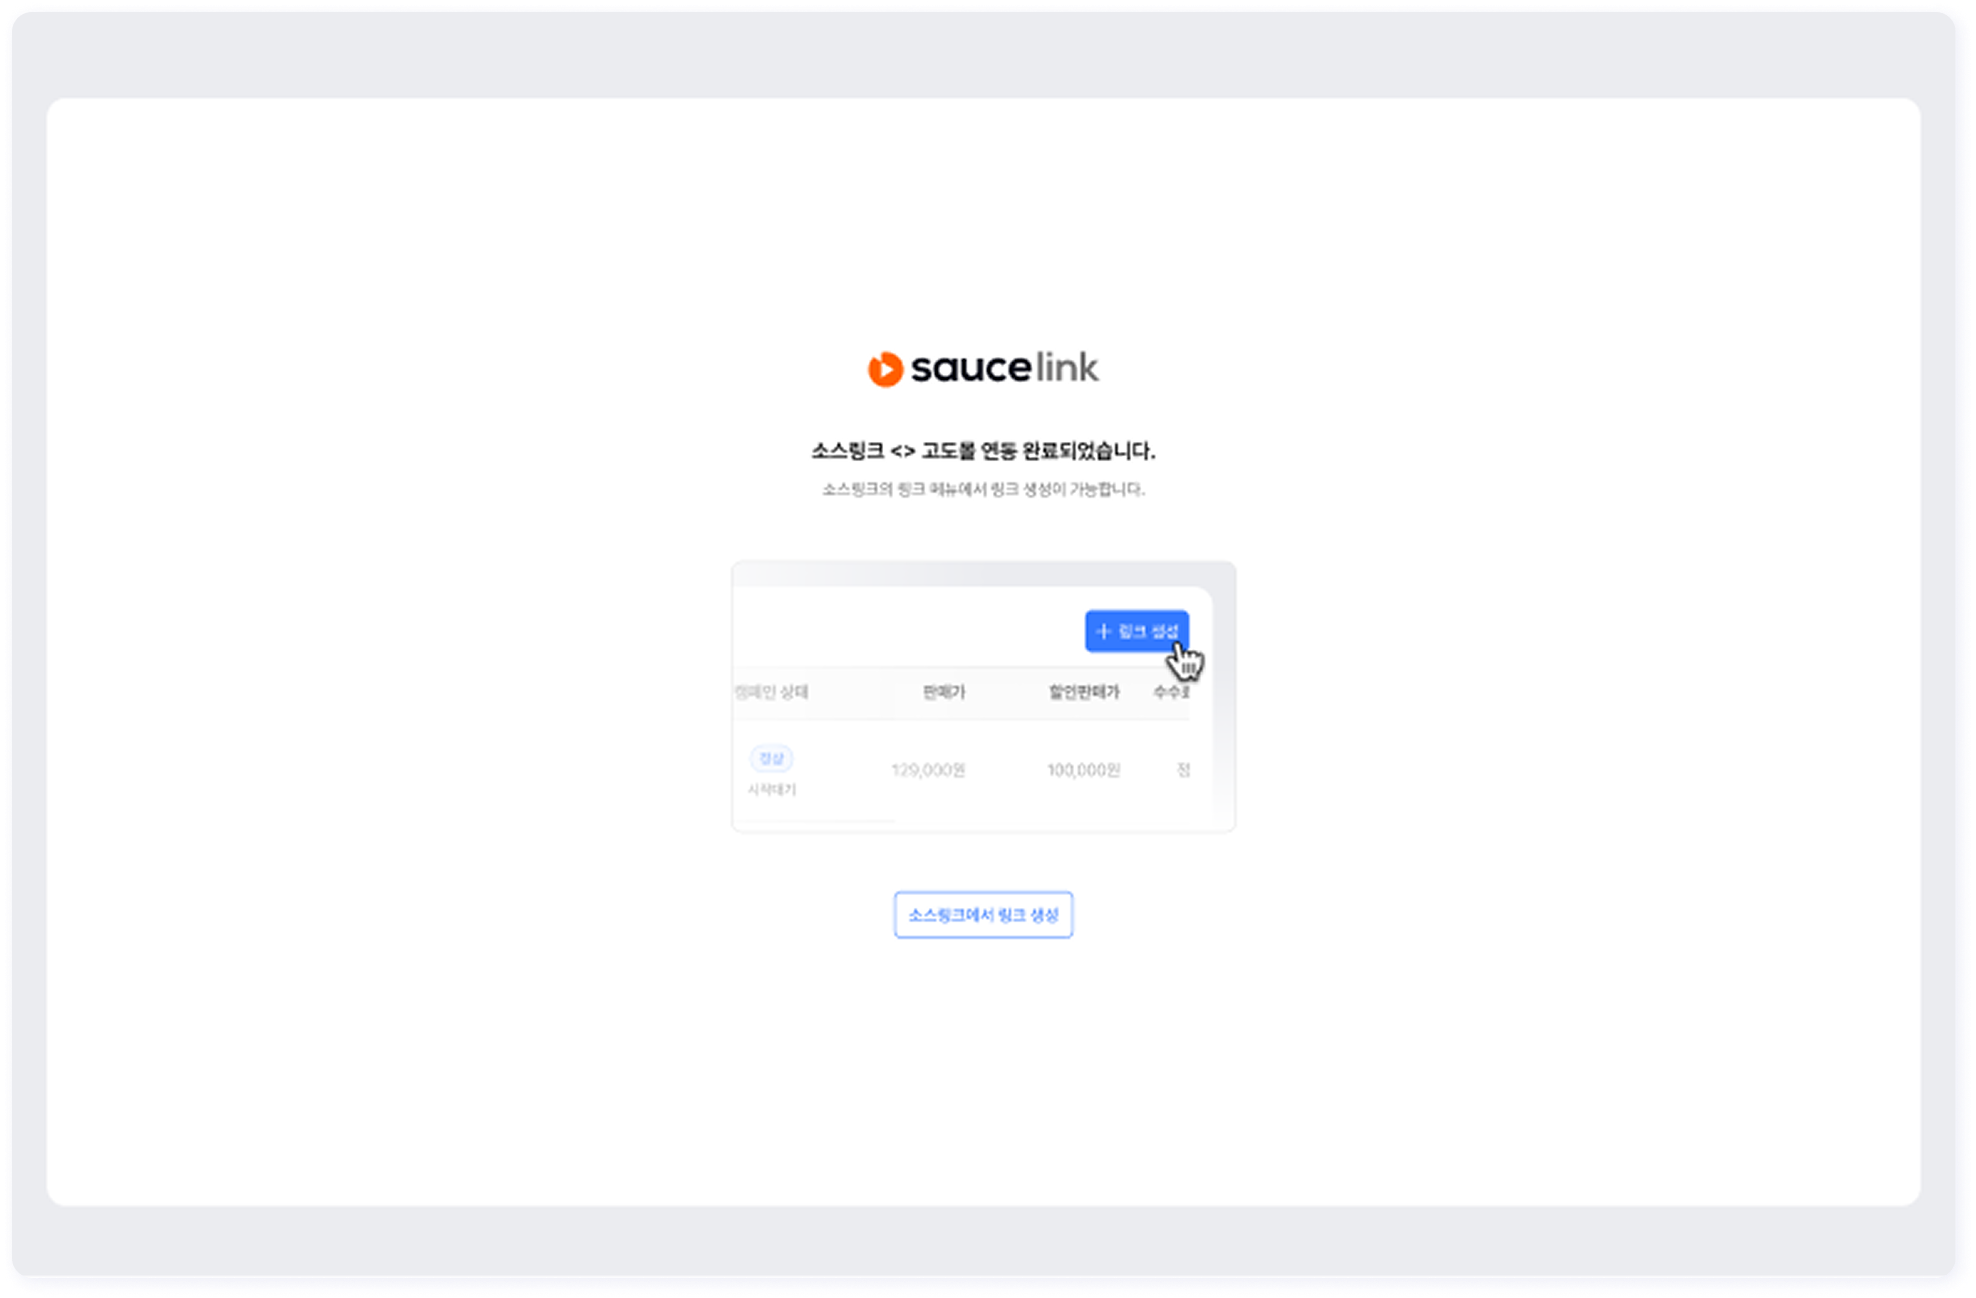
Task: Click the plus icon in 링크 생성 button
Action: tap(1104, 631)
